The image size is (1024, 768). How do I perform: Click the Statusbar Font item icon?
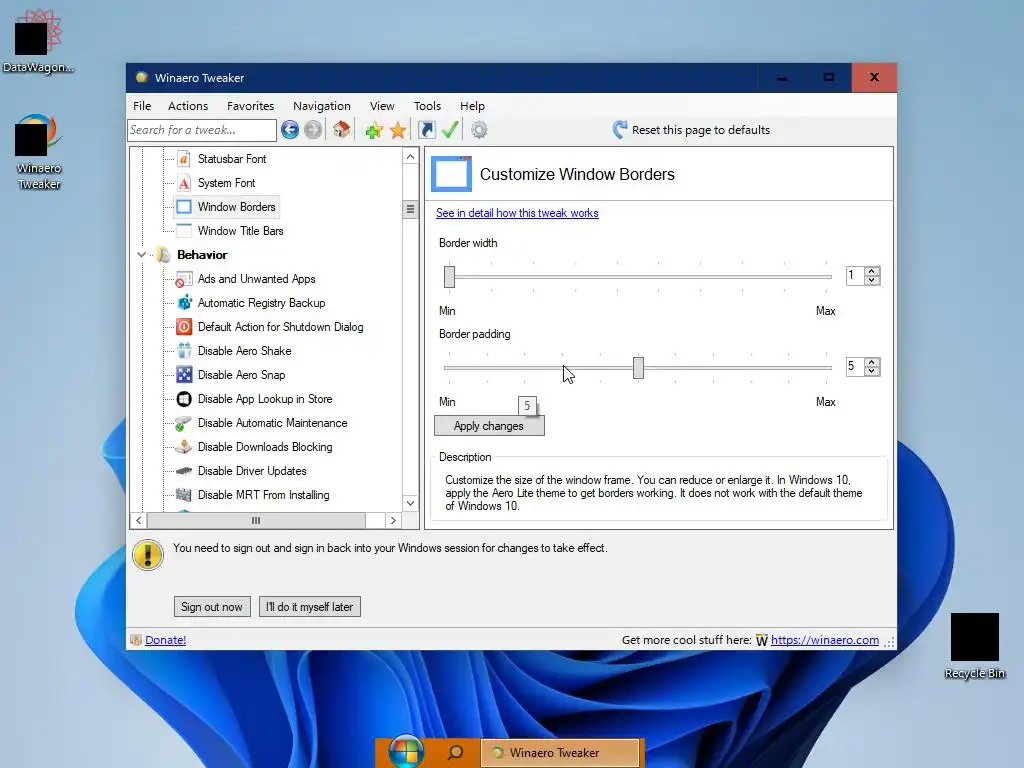coord(184,159)
